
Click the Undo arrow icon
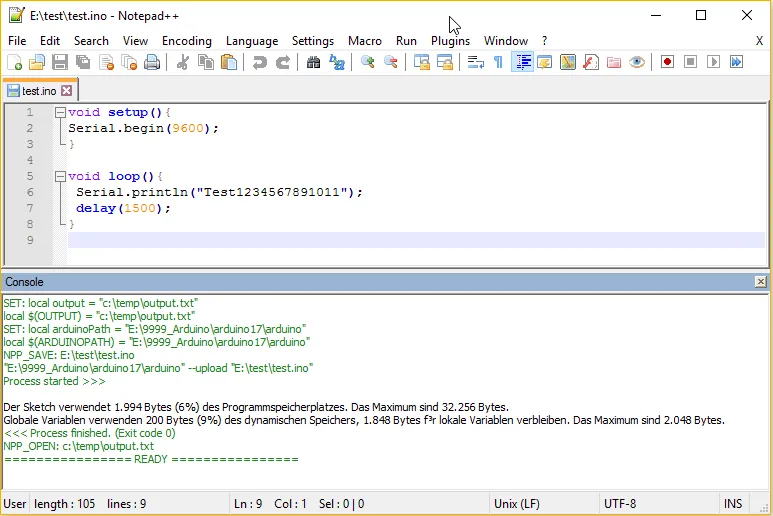click(x=259, y=63)
